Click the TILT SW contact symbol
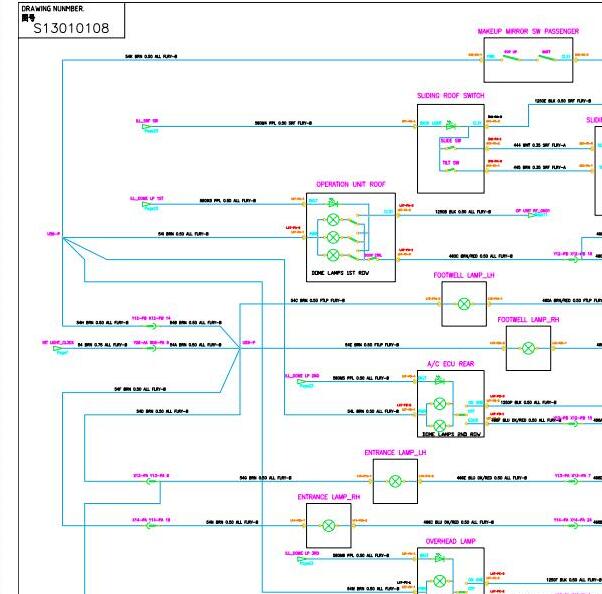 [449, 169]
